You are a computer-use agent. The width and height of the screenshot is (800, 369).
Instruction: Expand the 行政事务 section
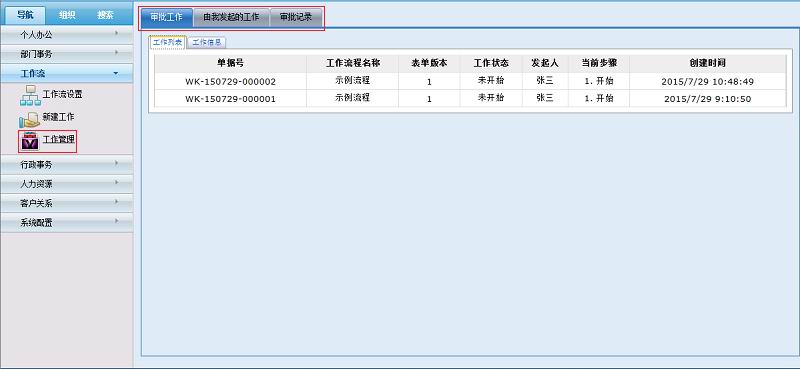[x=67, y=165]
